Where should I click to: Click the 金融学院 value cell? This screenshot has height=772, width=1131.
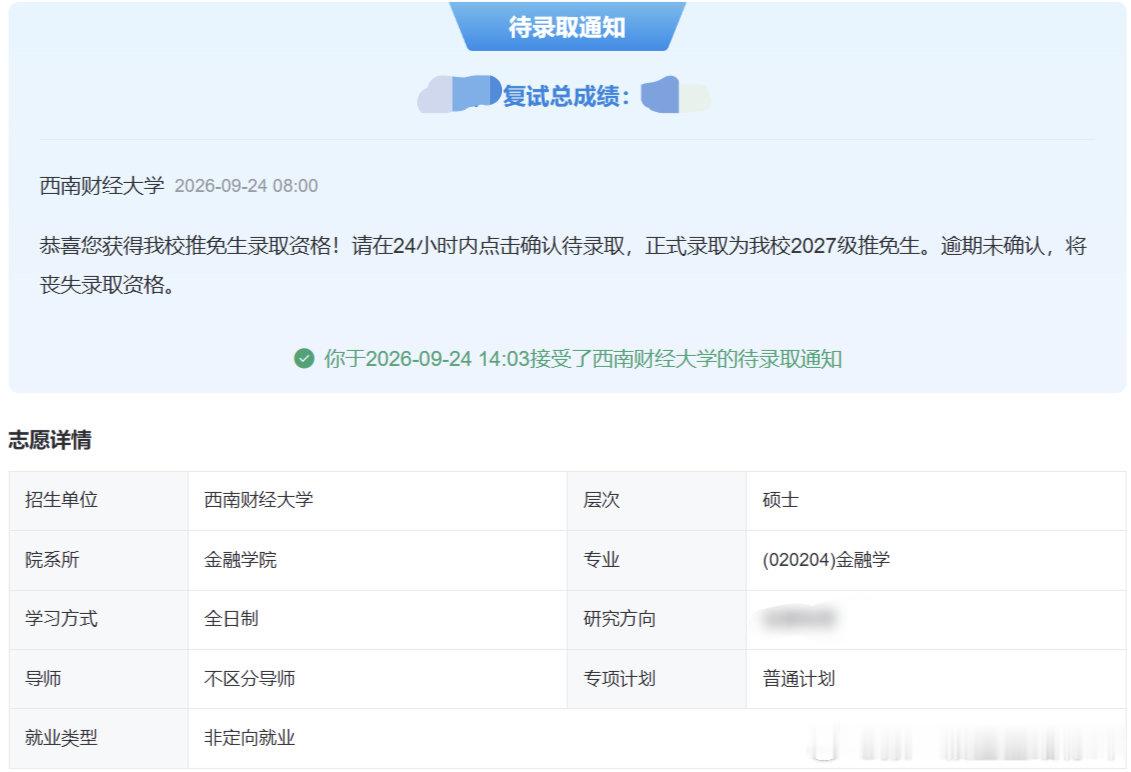click(x=378, y=561)
